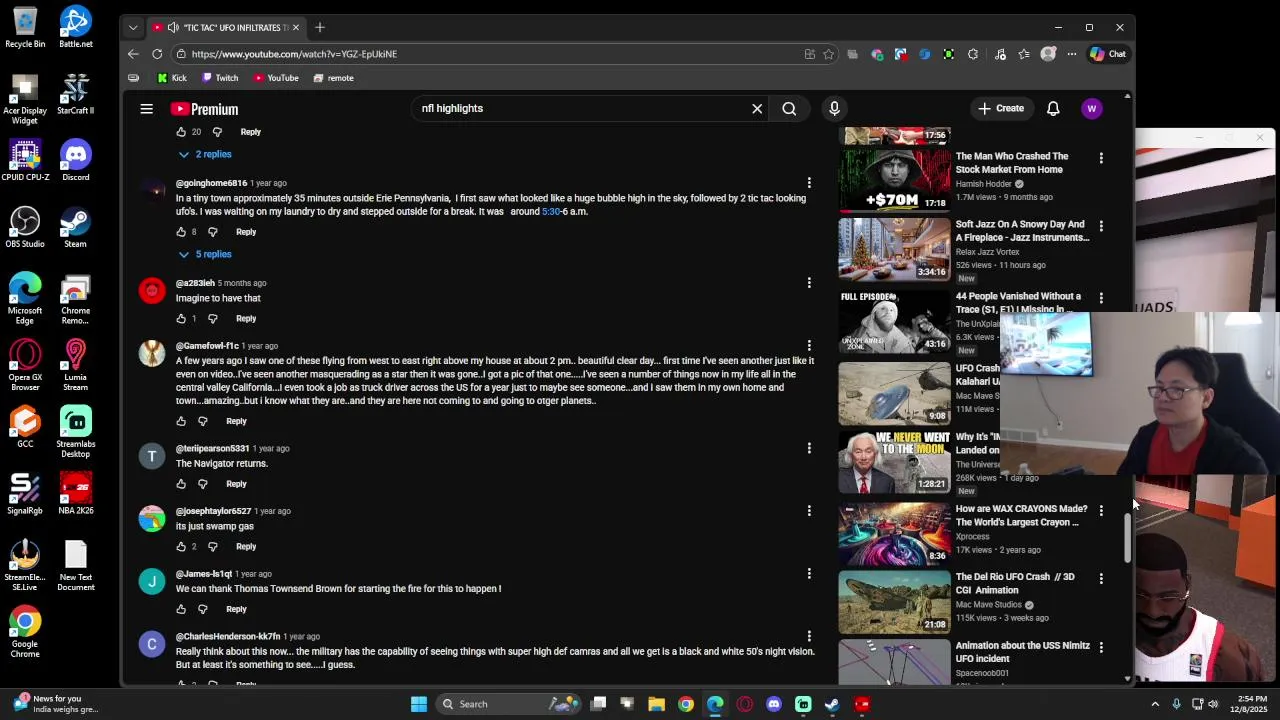This screenshot has width=1280, height=720.
Task: Dislike the comment by @James-ls1qt
Action: (x=202, y=609)
